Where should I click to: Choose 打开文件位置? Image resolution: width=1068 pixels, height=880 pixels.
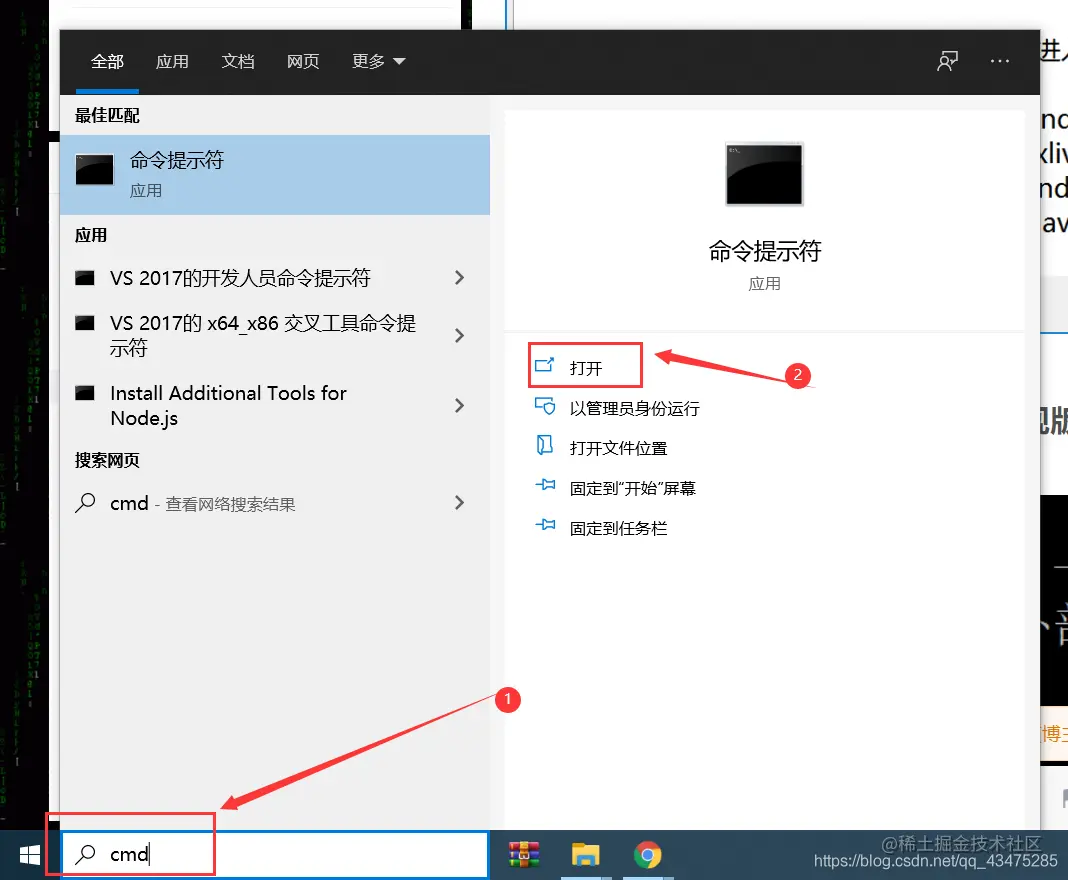[x=618, y=448]
